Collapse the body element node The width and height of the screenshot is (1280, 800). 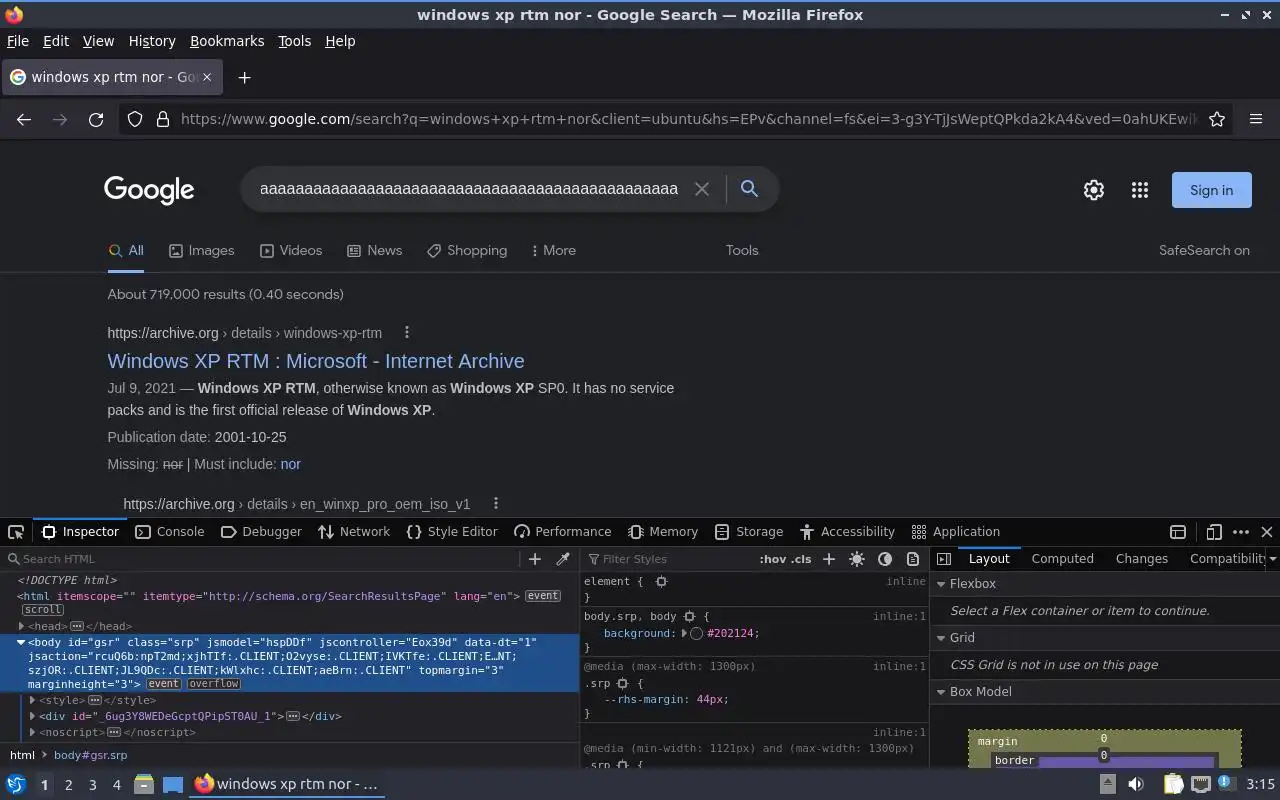coord(21,642)
